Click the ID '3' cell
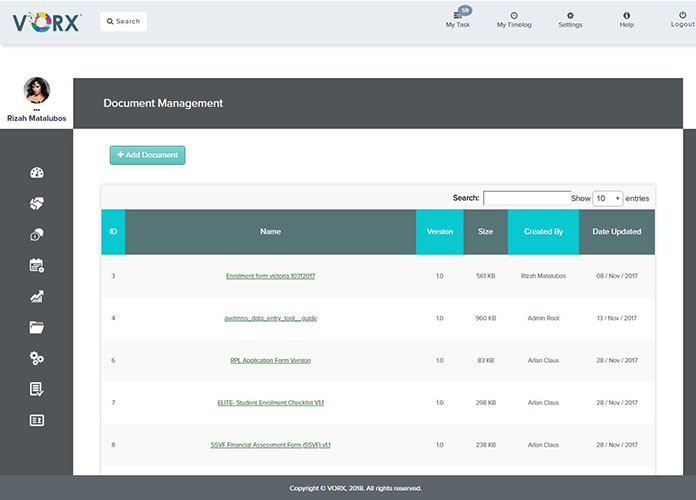This screenshot has height=500, width=696. click(x=113, y=276)
